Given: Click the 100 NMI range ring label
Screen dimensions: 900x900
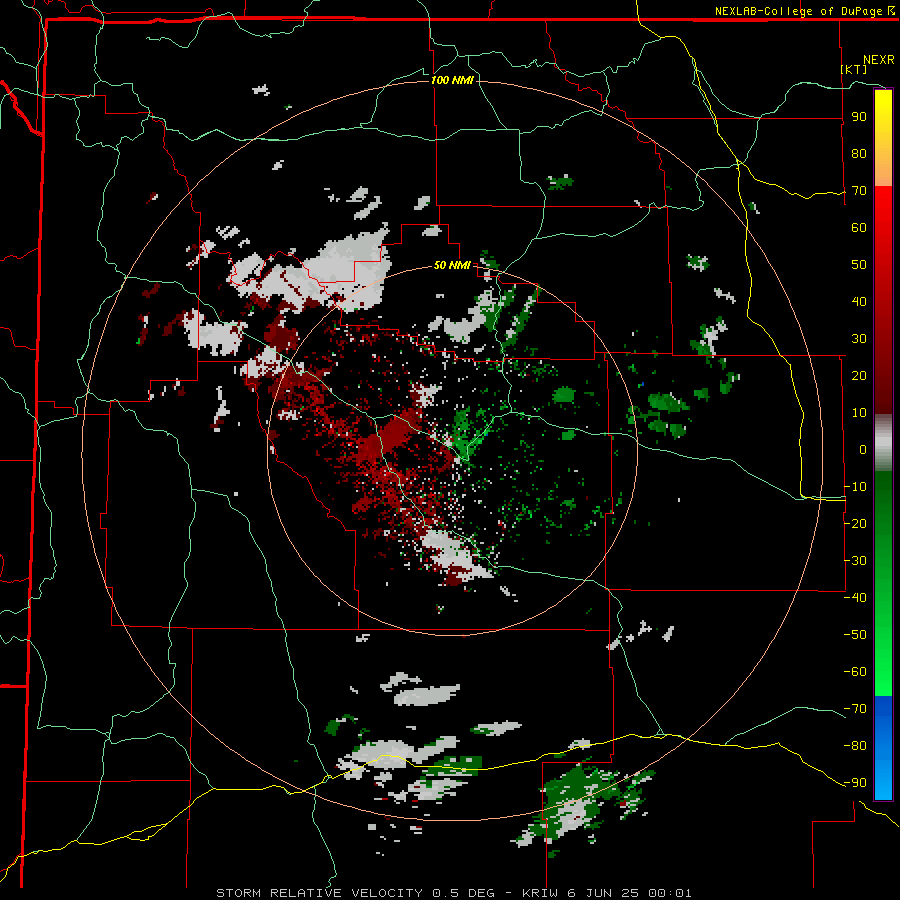Looking at the screenshot, I should [x=452, y=80].
